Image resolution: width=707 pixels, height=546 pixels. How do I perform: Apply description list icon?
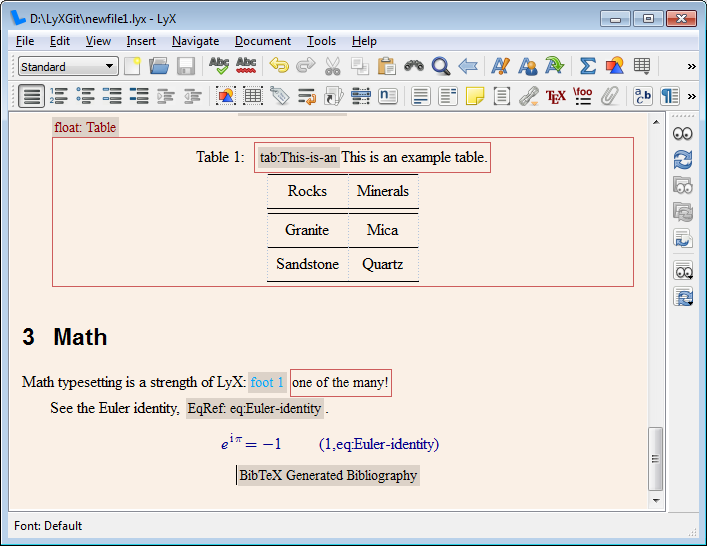coord(139,96)
